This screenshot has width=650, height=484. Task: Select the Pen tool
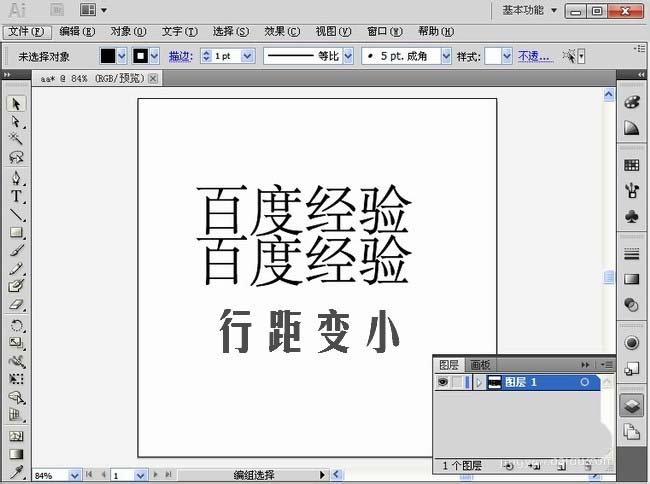[16, 177]
